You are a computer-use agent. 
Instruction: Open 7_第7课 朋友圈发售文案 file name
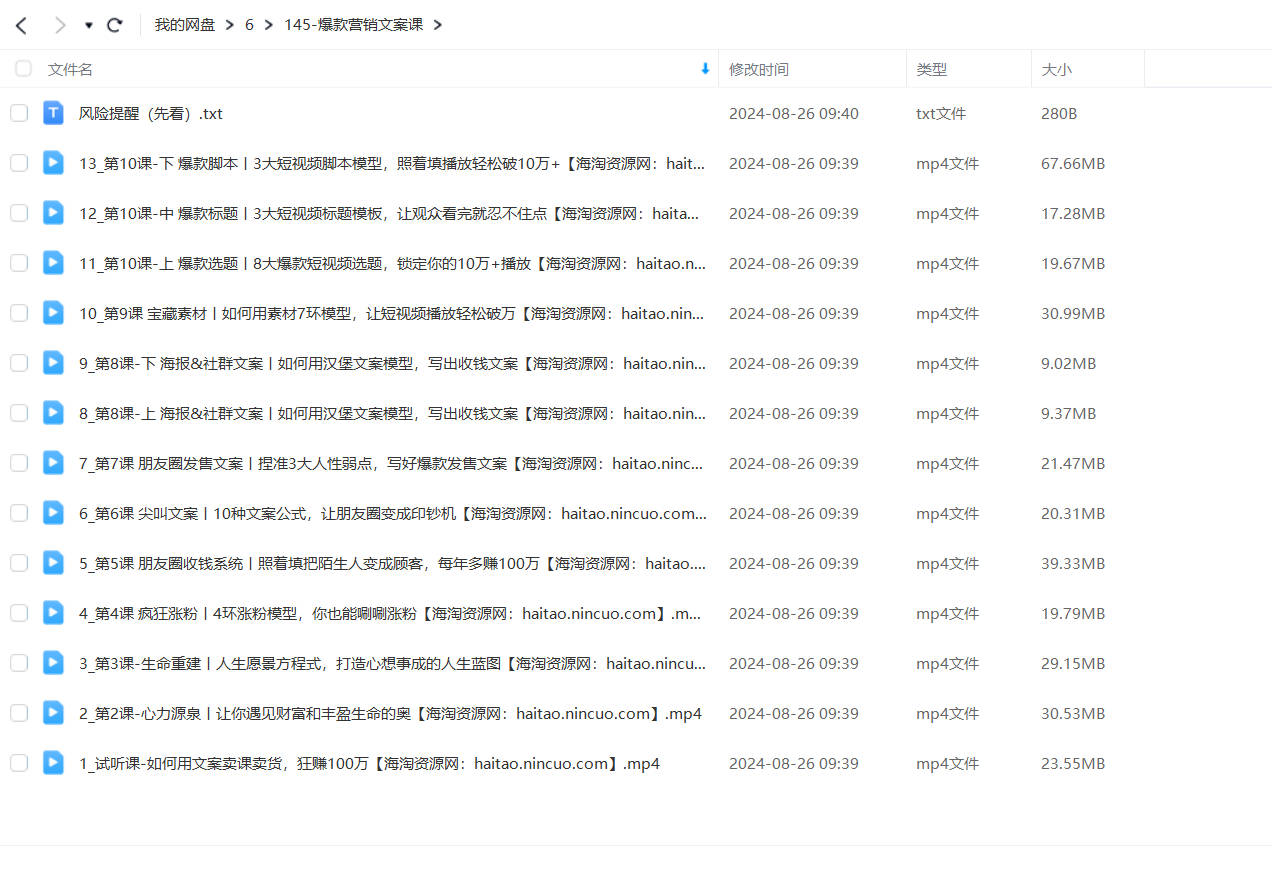(391, 463)
